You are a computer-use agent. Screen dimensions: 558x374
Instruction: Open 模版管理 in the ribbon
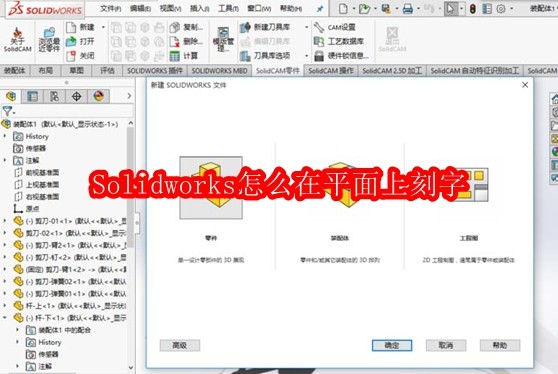click(x=223, y=40)
